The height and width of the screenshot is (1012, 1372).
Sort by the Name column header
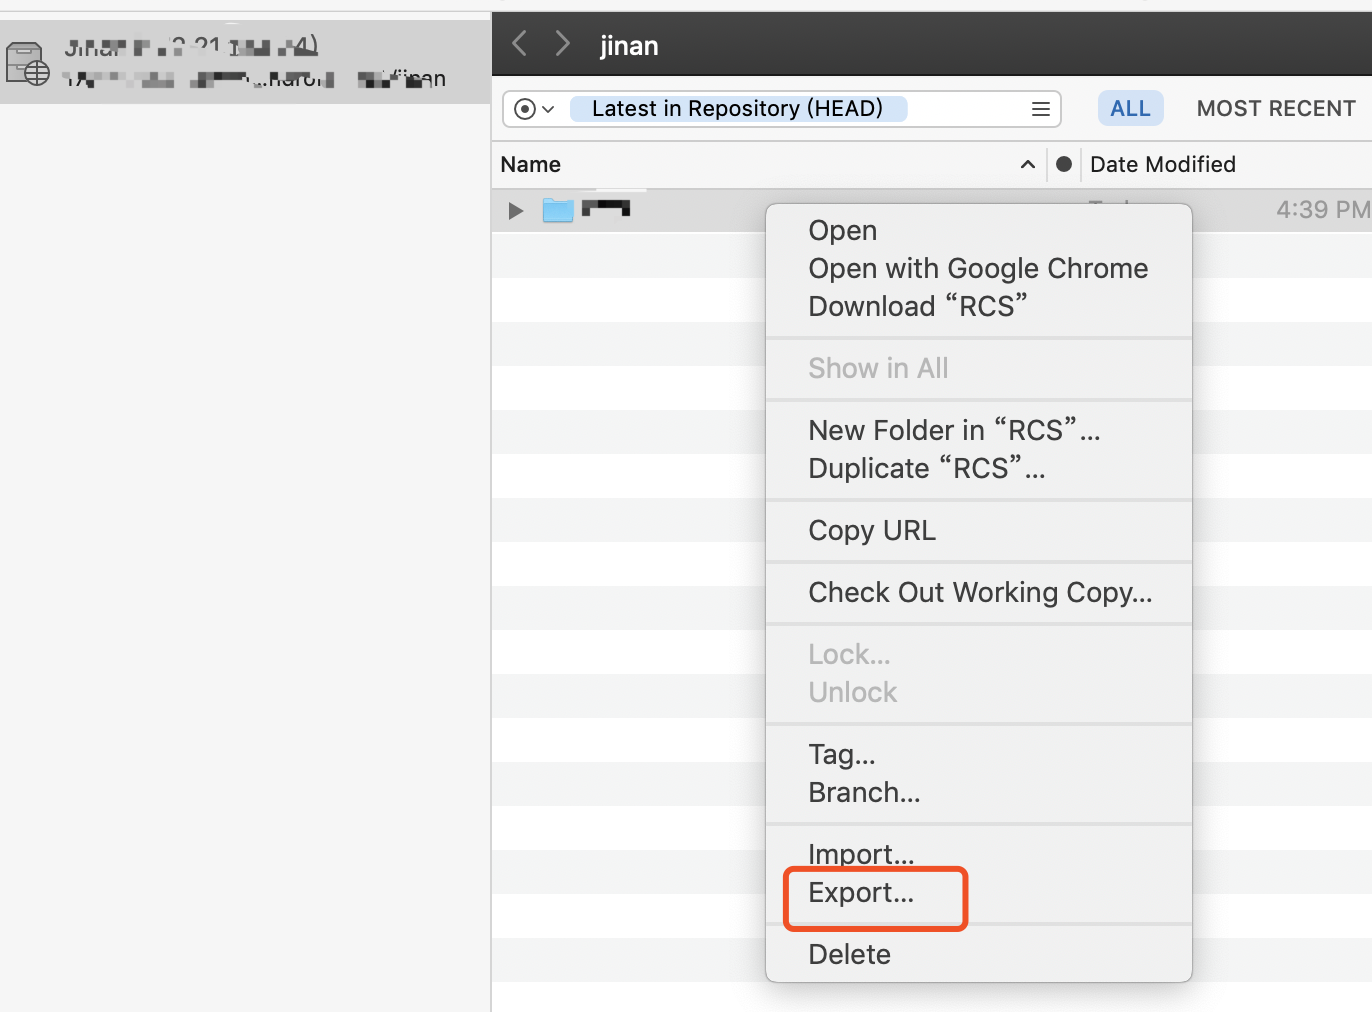point(531,164)
